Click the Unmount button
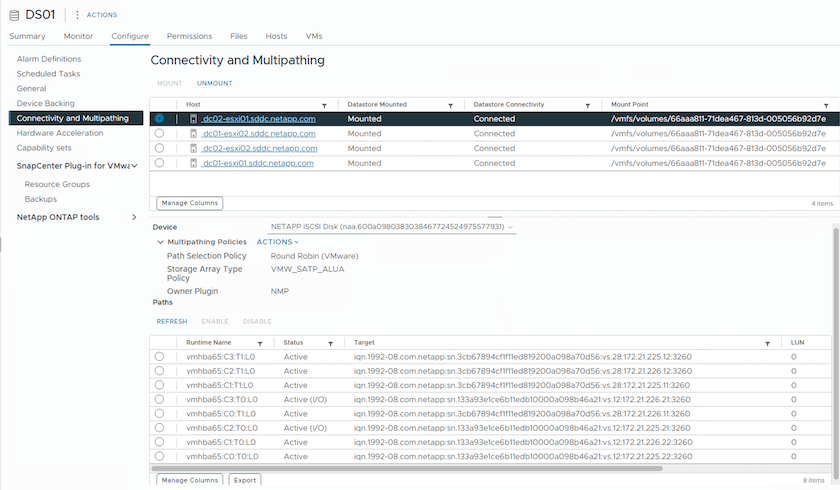 point(214,83)
